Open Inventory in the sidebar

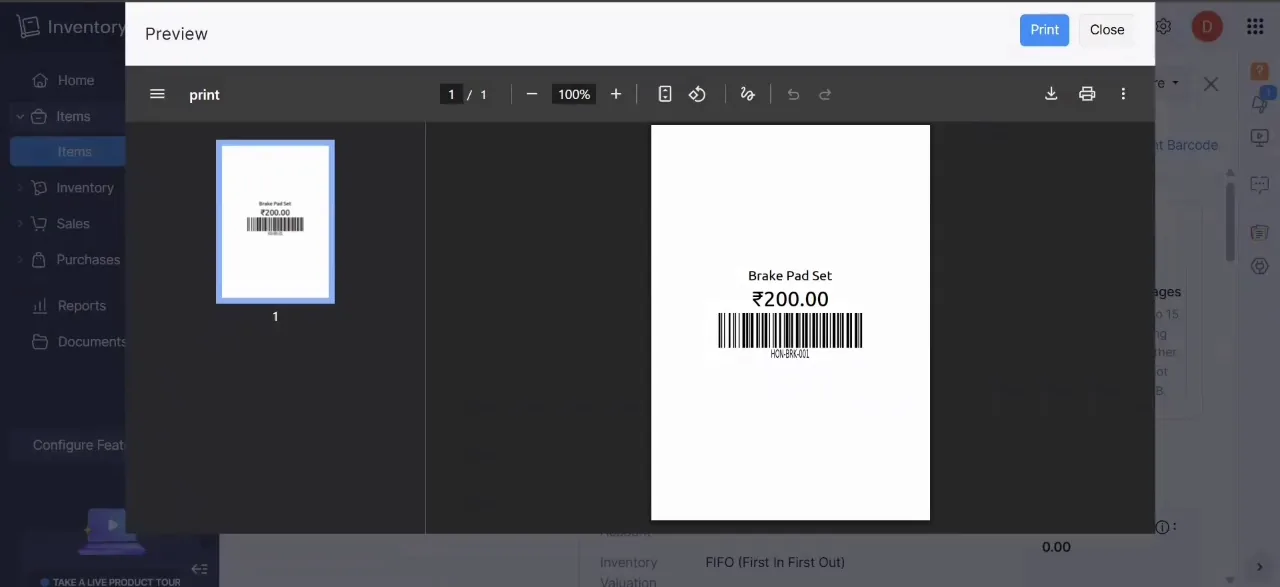(85, 188)
